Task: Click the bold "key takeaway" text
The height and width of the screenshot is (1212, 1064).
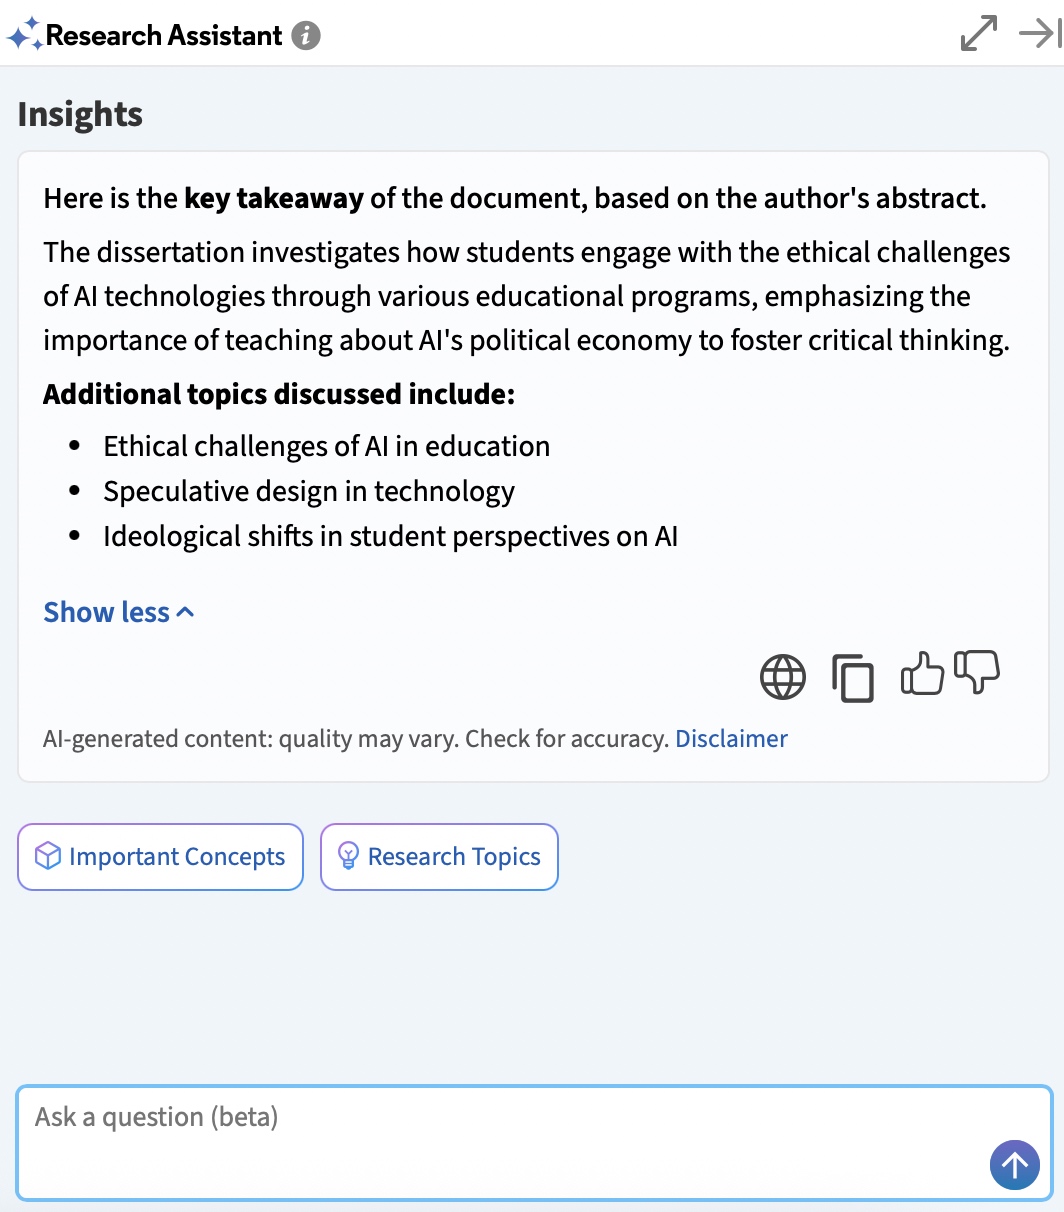Action: [274, 198]
